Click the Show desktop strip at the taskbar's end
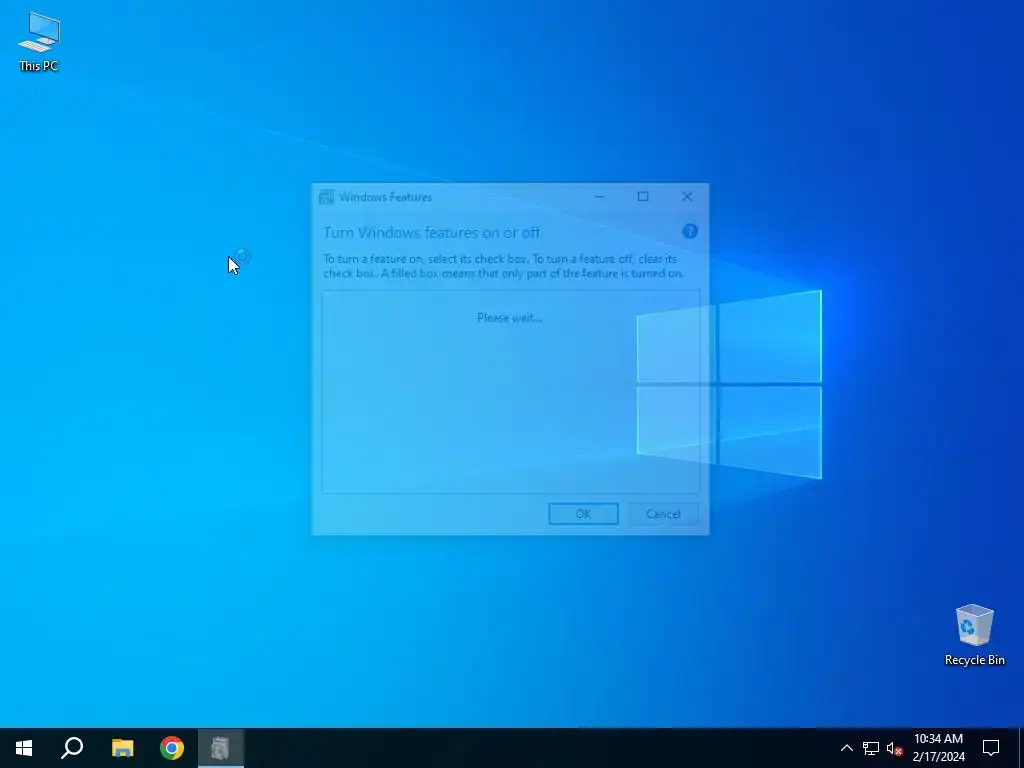Image resolution: width=1024 pixels, height=768 pixels. point(1021,748)
